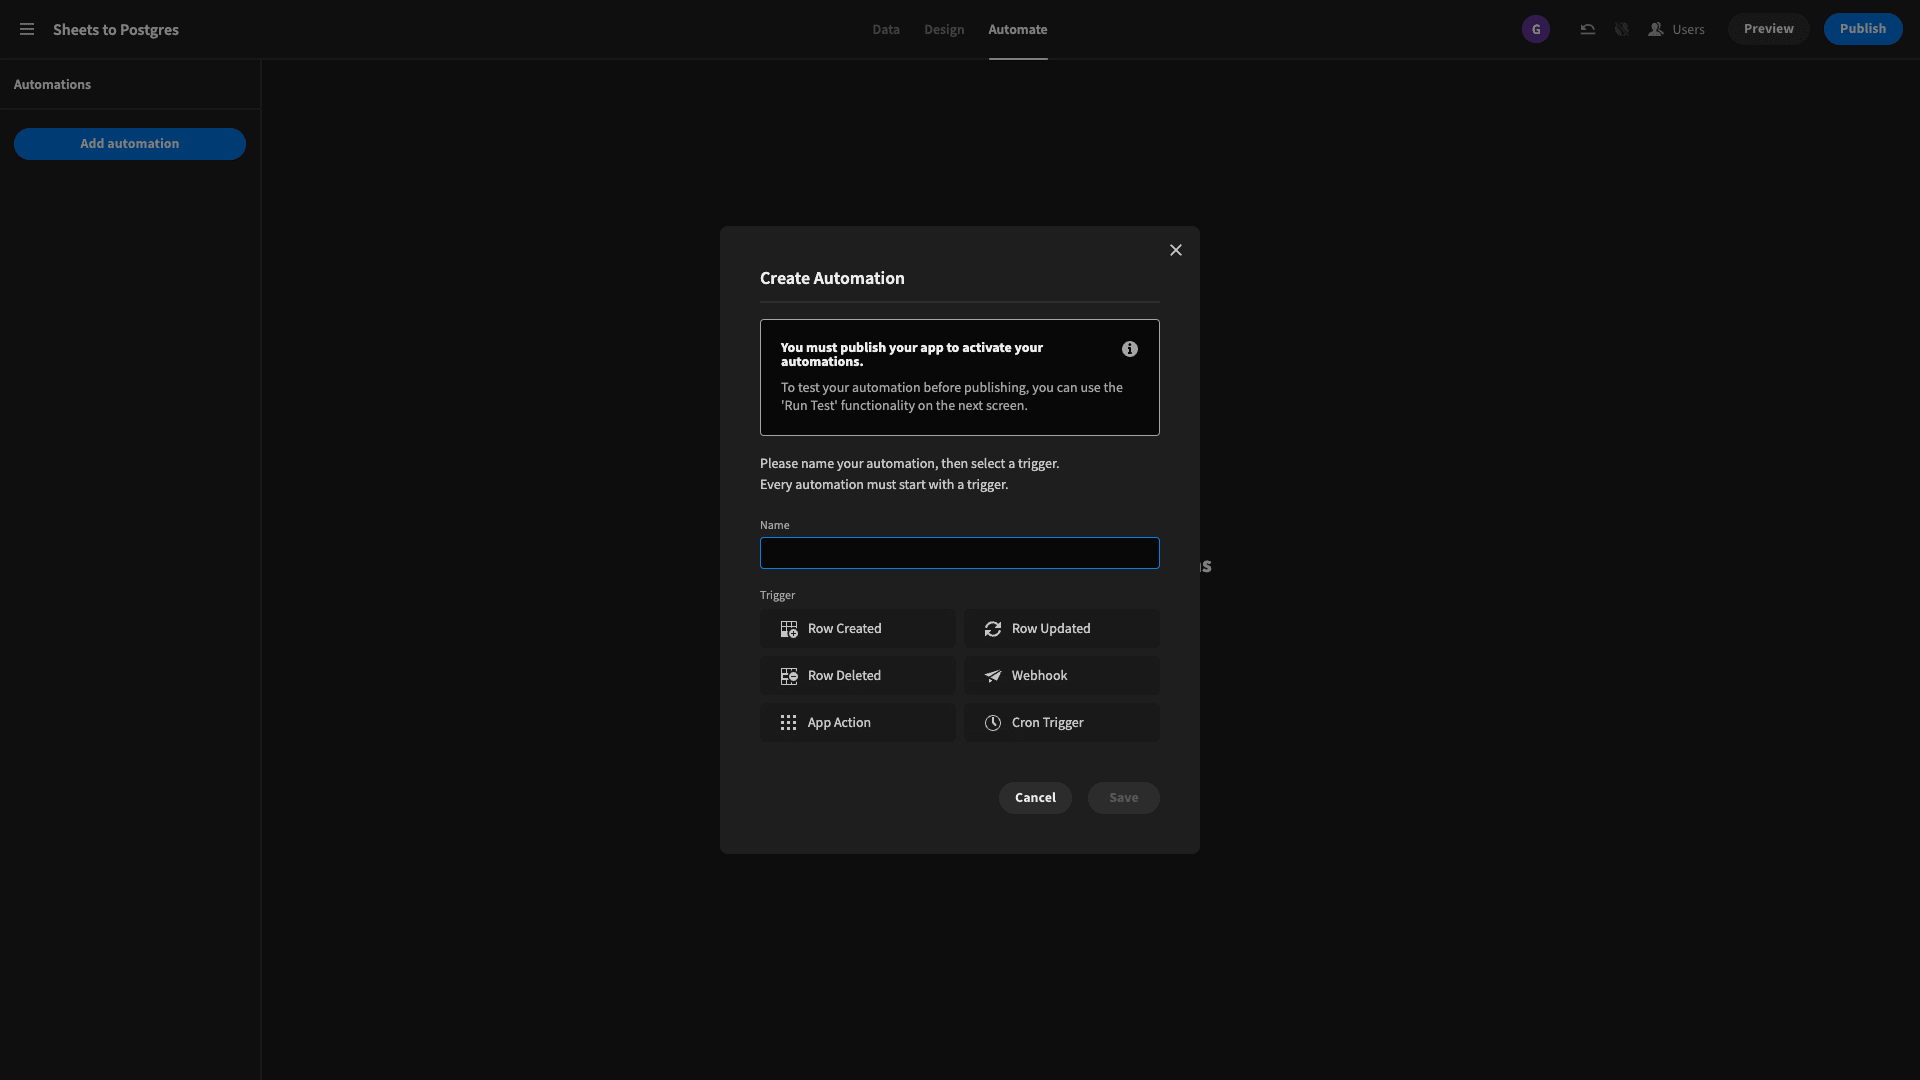Select the Row Created trigger
The image size is (1920, 1080).
[858, 629]
